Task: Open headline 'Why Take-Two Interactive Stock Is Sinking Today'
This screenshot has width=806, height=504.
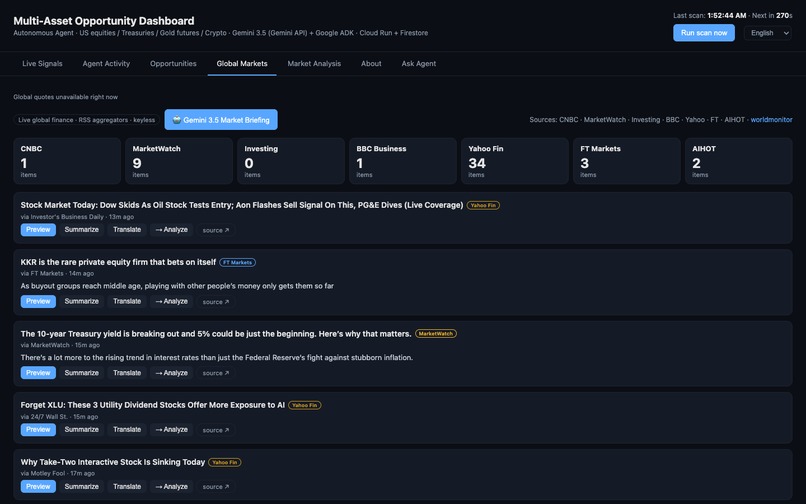Action: pos(113,462)
